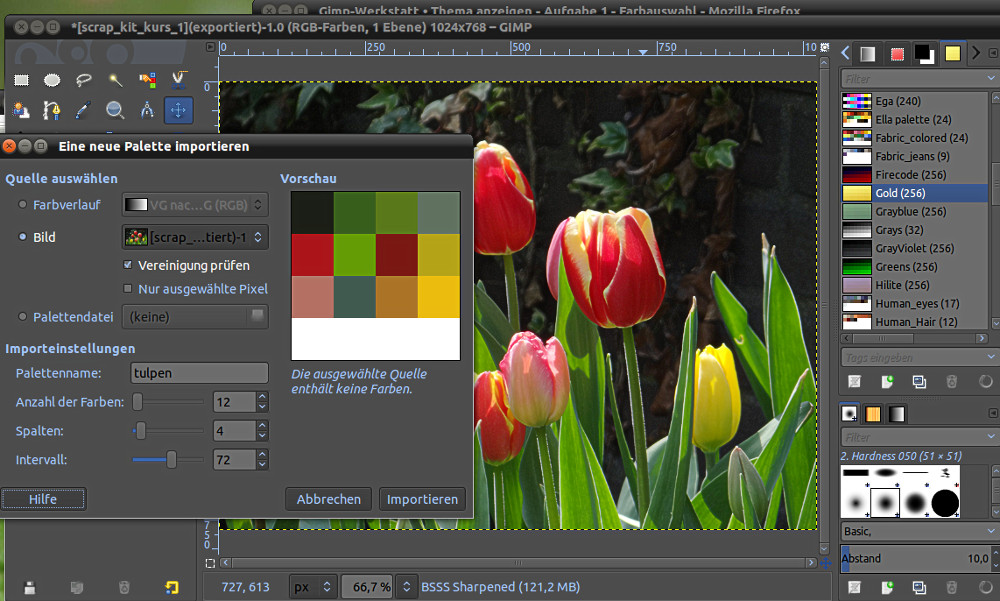The image size is (1000, 601).
Task: Click the Move tool
Action: (x=179, y=110)
